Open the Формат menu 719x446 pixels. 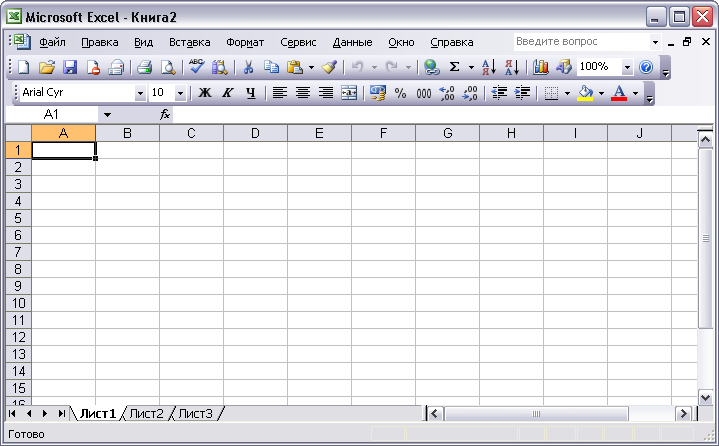pyautogui.click(x=245, y=42)
